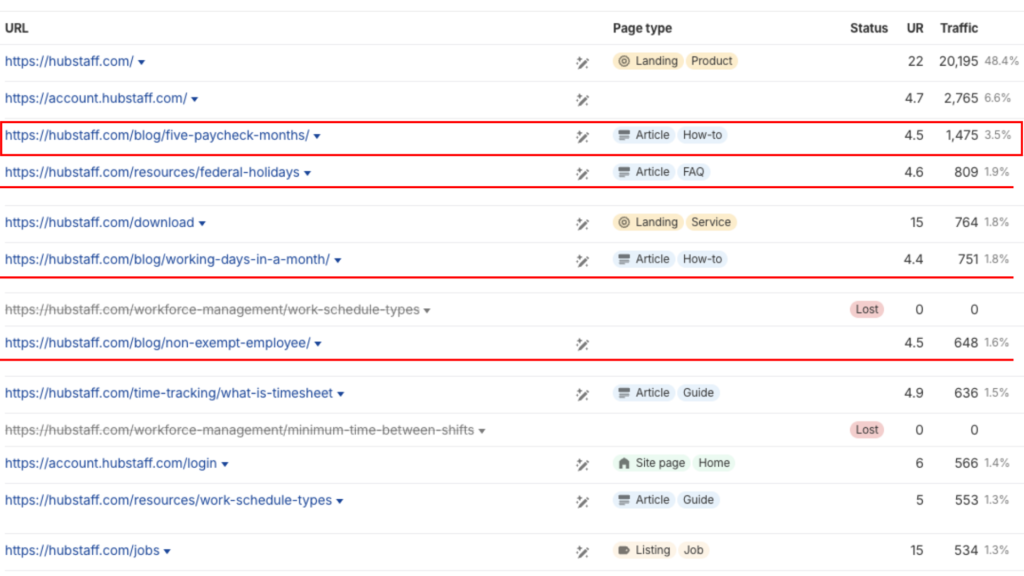Click the Listing tag in jobs row
The width and height of the screenshot is (1024, 576).
point(644,550)
